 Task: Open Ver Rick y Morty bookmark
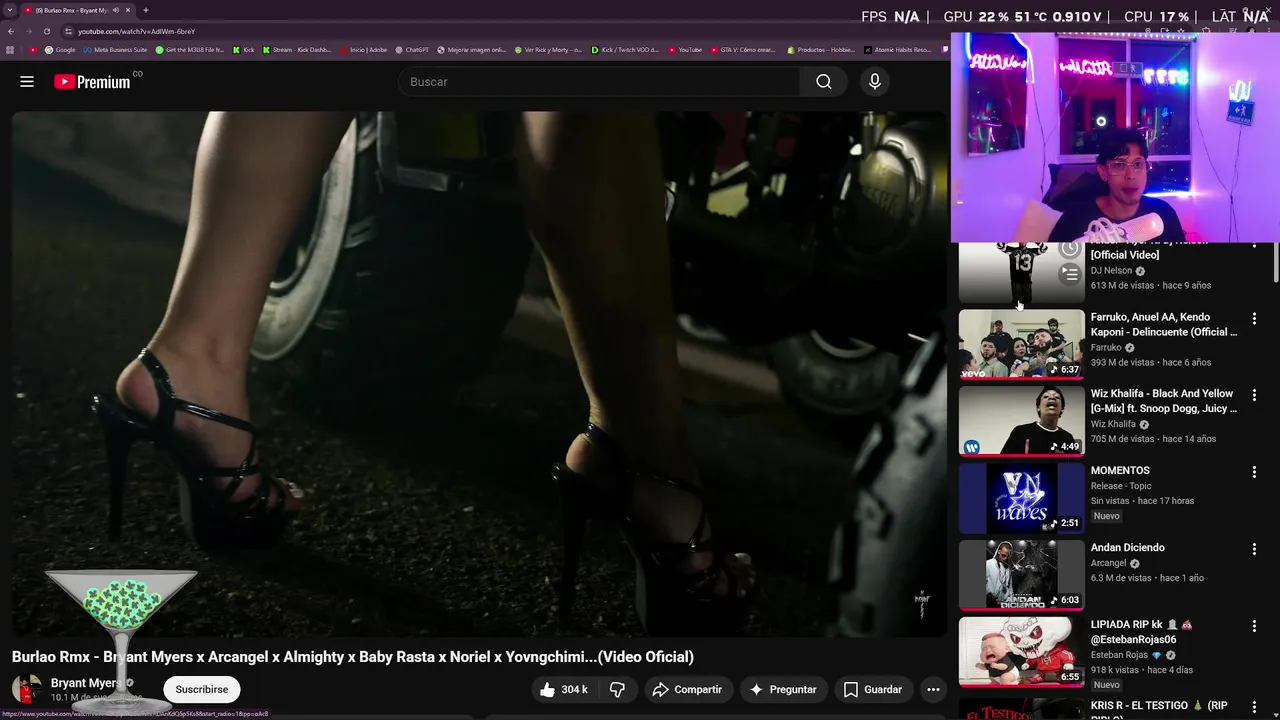[548, 49]
